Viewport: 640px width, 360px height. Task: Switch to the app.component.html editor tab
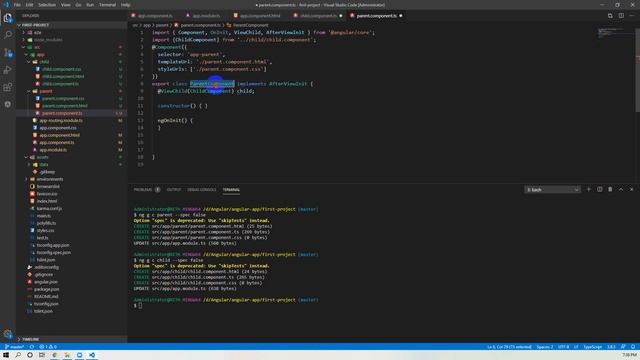[x=260, y=16]
